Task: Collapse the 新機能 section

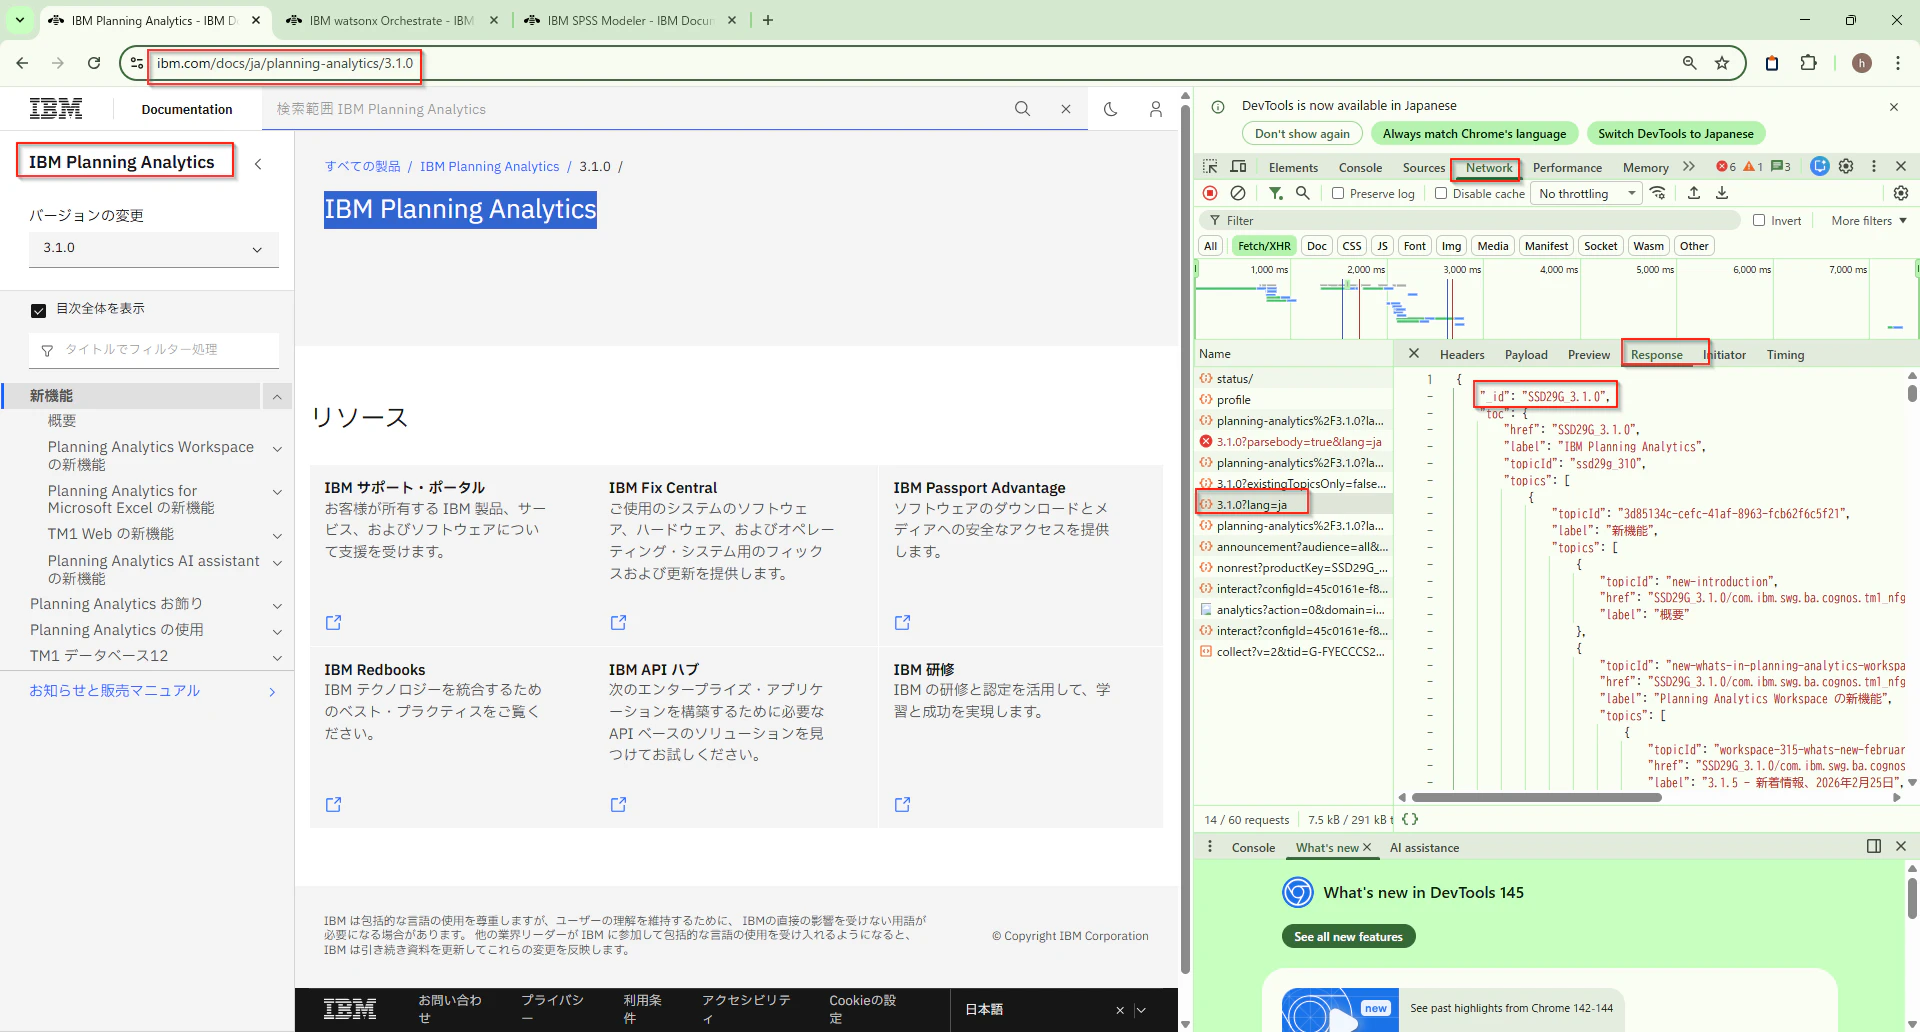Action: click(x=277, y=396)
